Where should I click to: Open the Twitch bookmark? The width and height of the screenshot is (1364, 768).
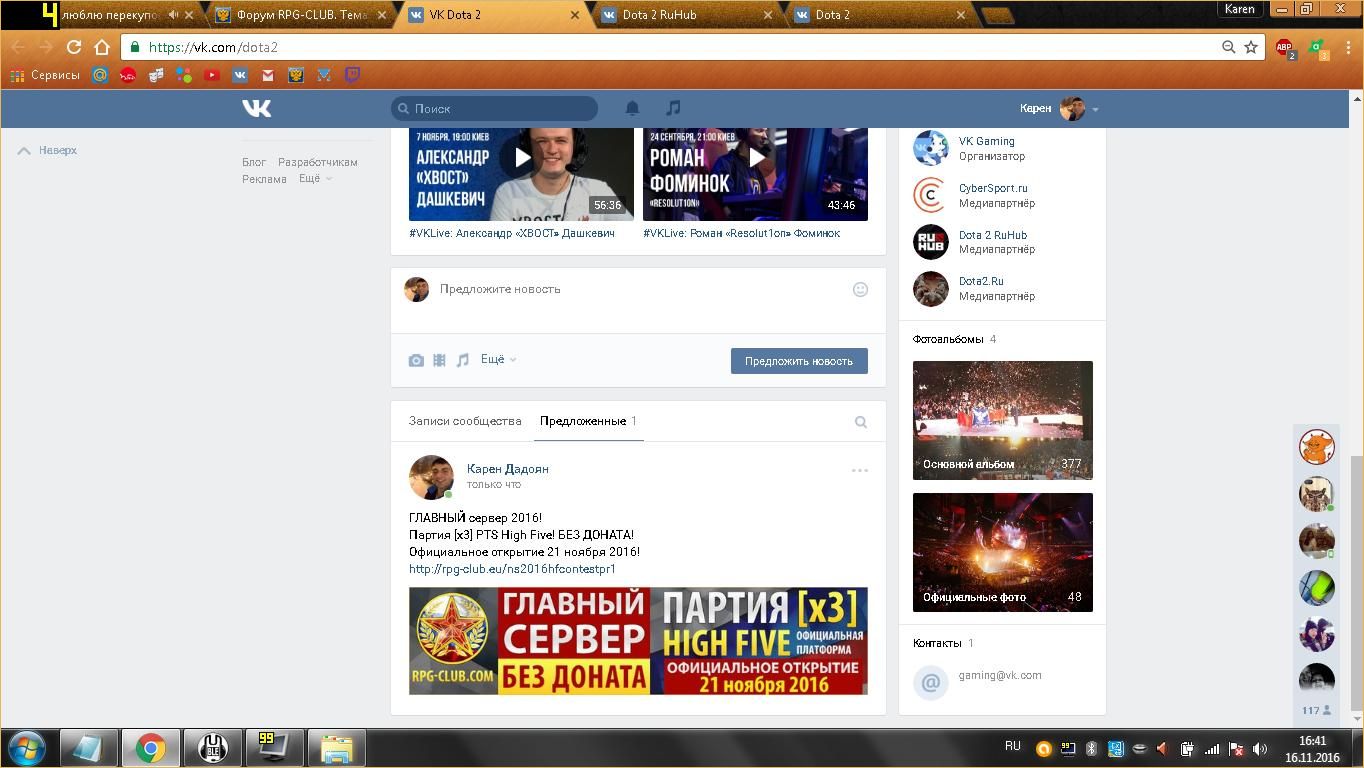click(352, 75)
